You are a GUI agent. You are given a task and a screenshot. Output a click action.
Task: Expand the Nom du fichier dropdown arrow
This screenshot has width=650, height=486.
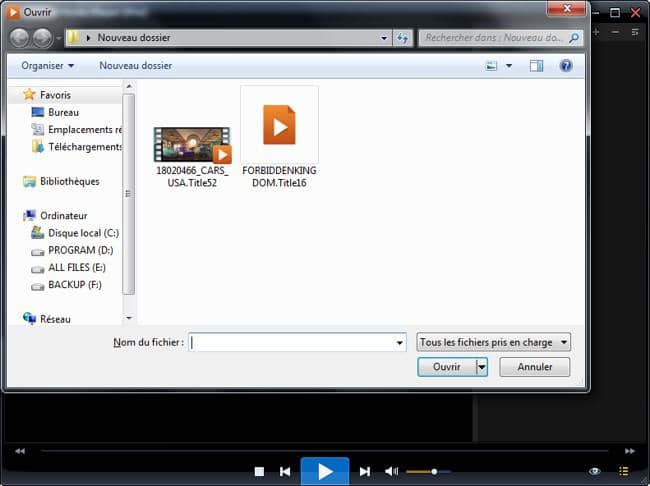(400, 343)
